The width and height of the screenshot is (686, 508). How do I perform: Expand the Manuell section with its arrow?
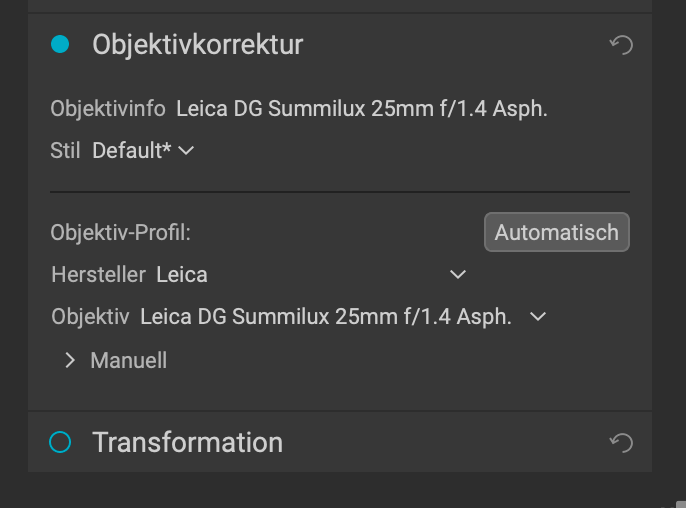tap(70, 361)
